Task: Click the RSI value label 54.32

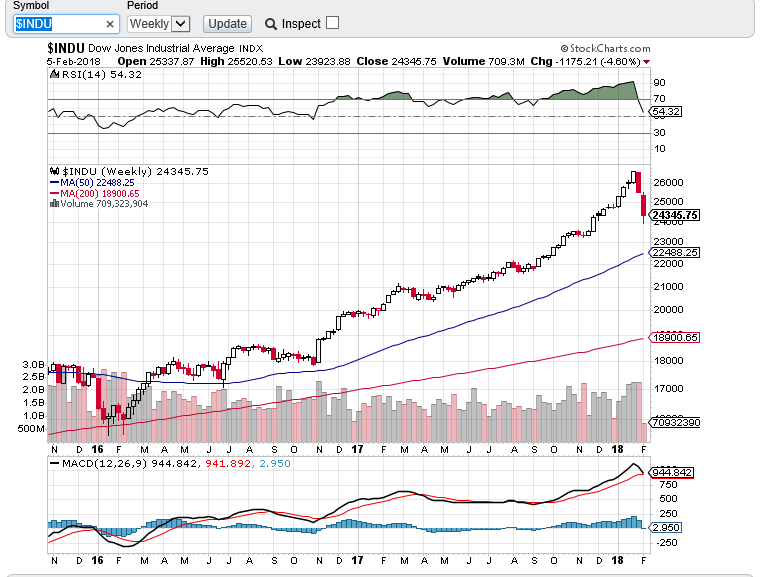Action: click(666, 112)
